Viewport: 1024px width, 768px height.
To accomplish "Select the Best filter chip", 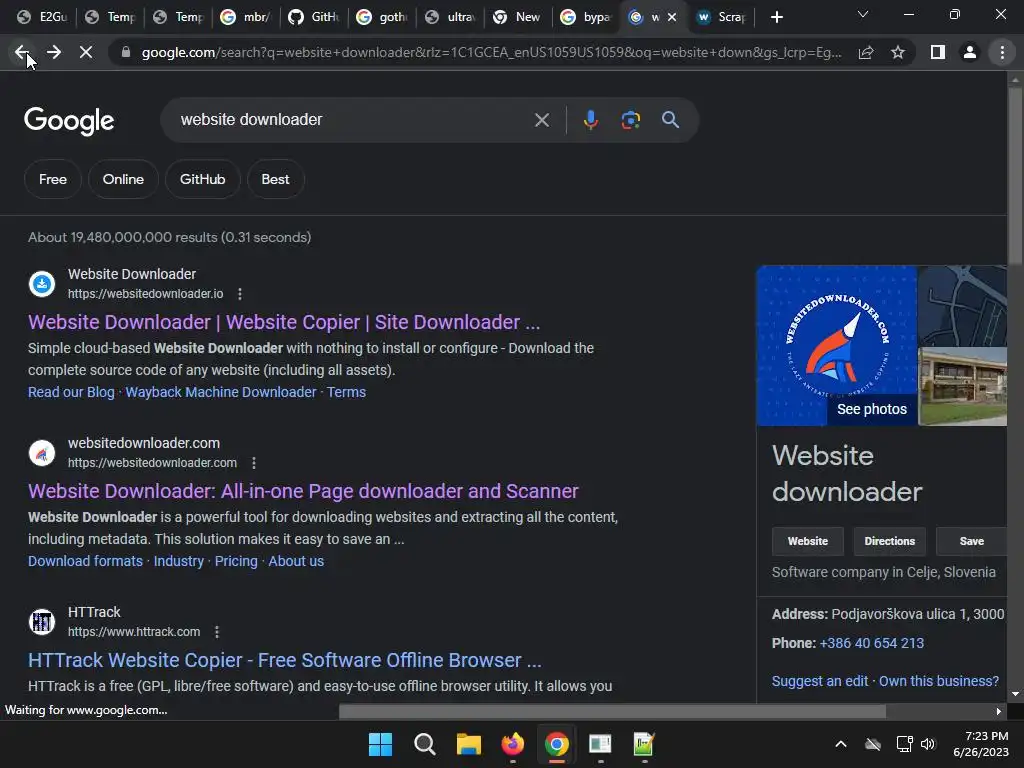I will tap(276, 179).
